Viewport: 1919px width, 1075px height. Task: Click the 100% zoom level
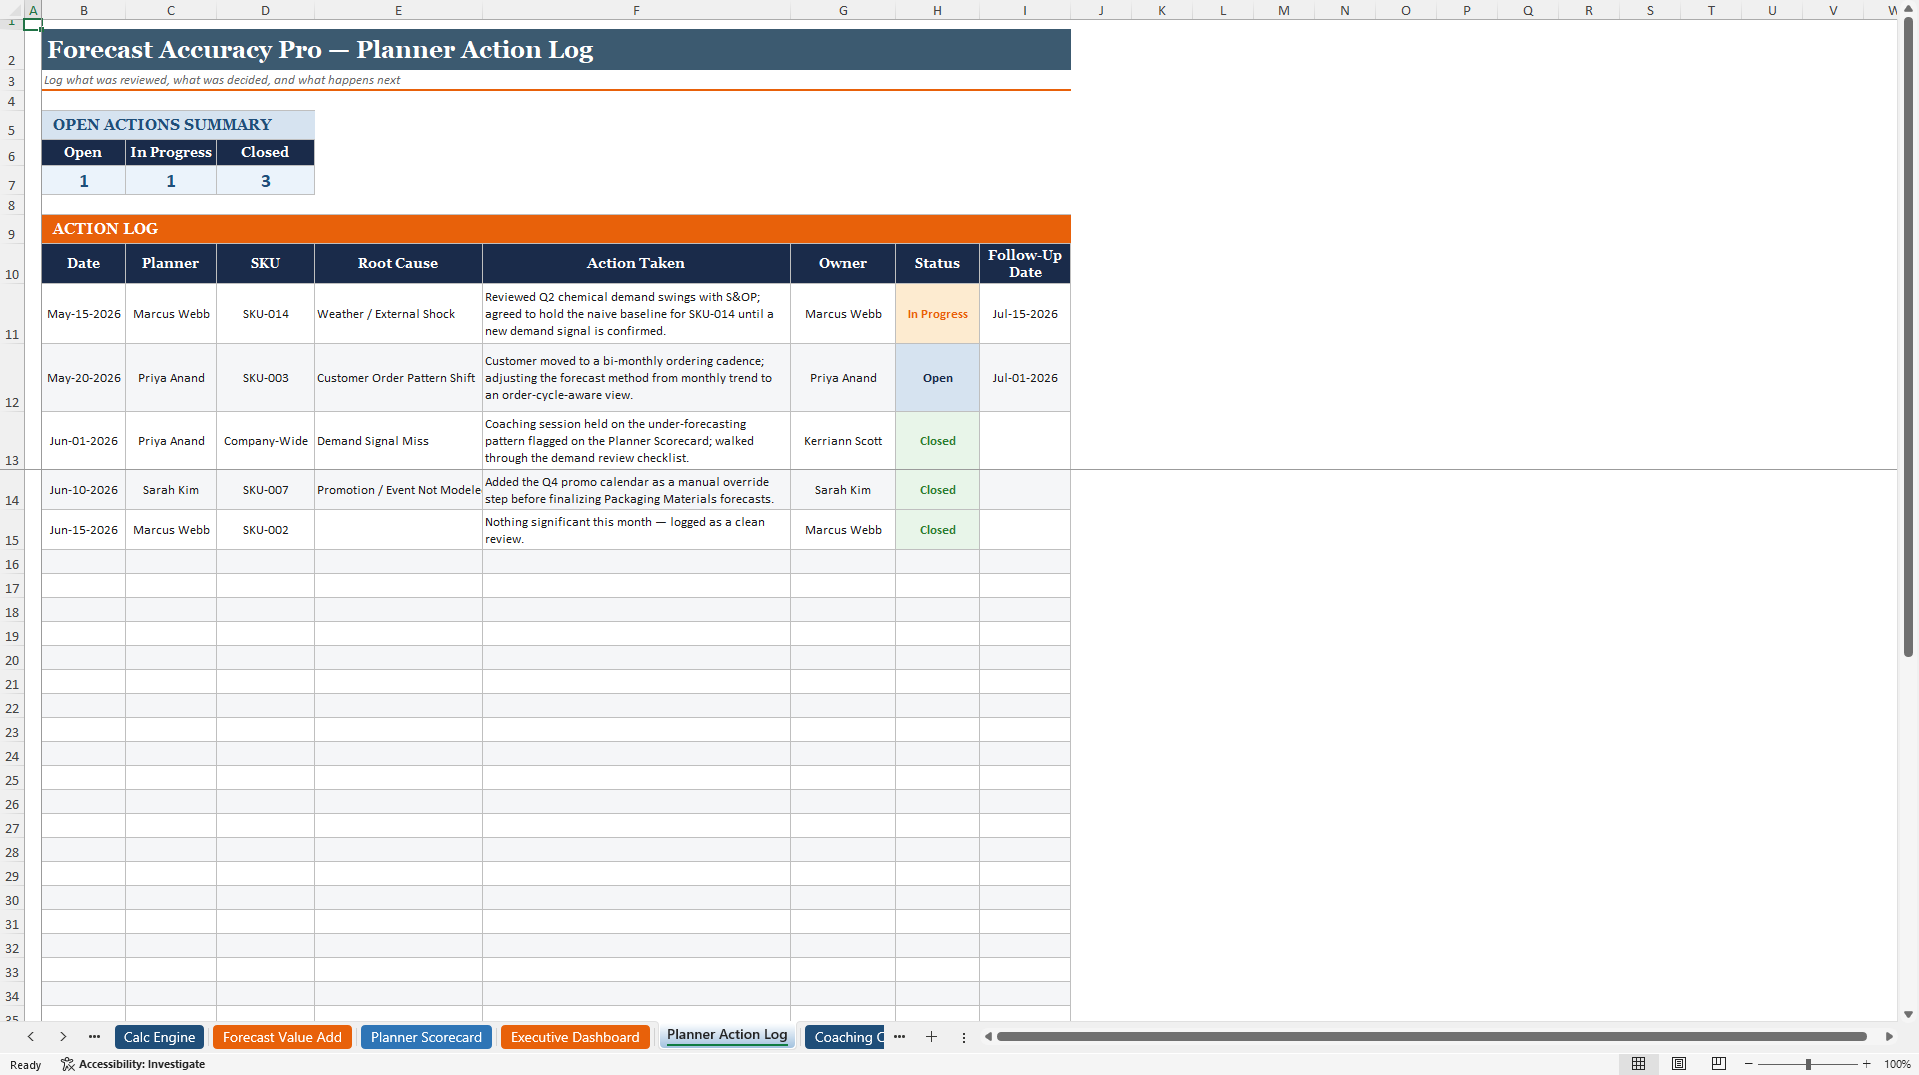(x=1897, y=1064)
